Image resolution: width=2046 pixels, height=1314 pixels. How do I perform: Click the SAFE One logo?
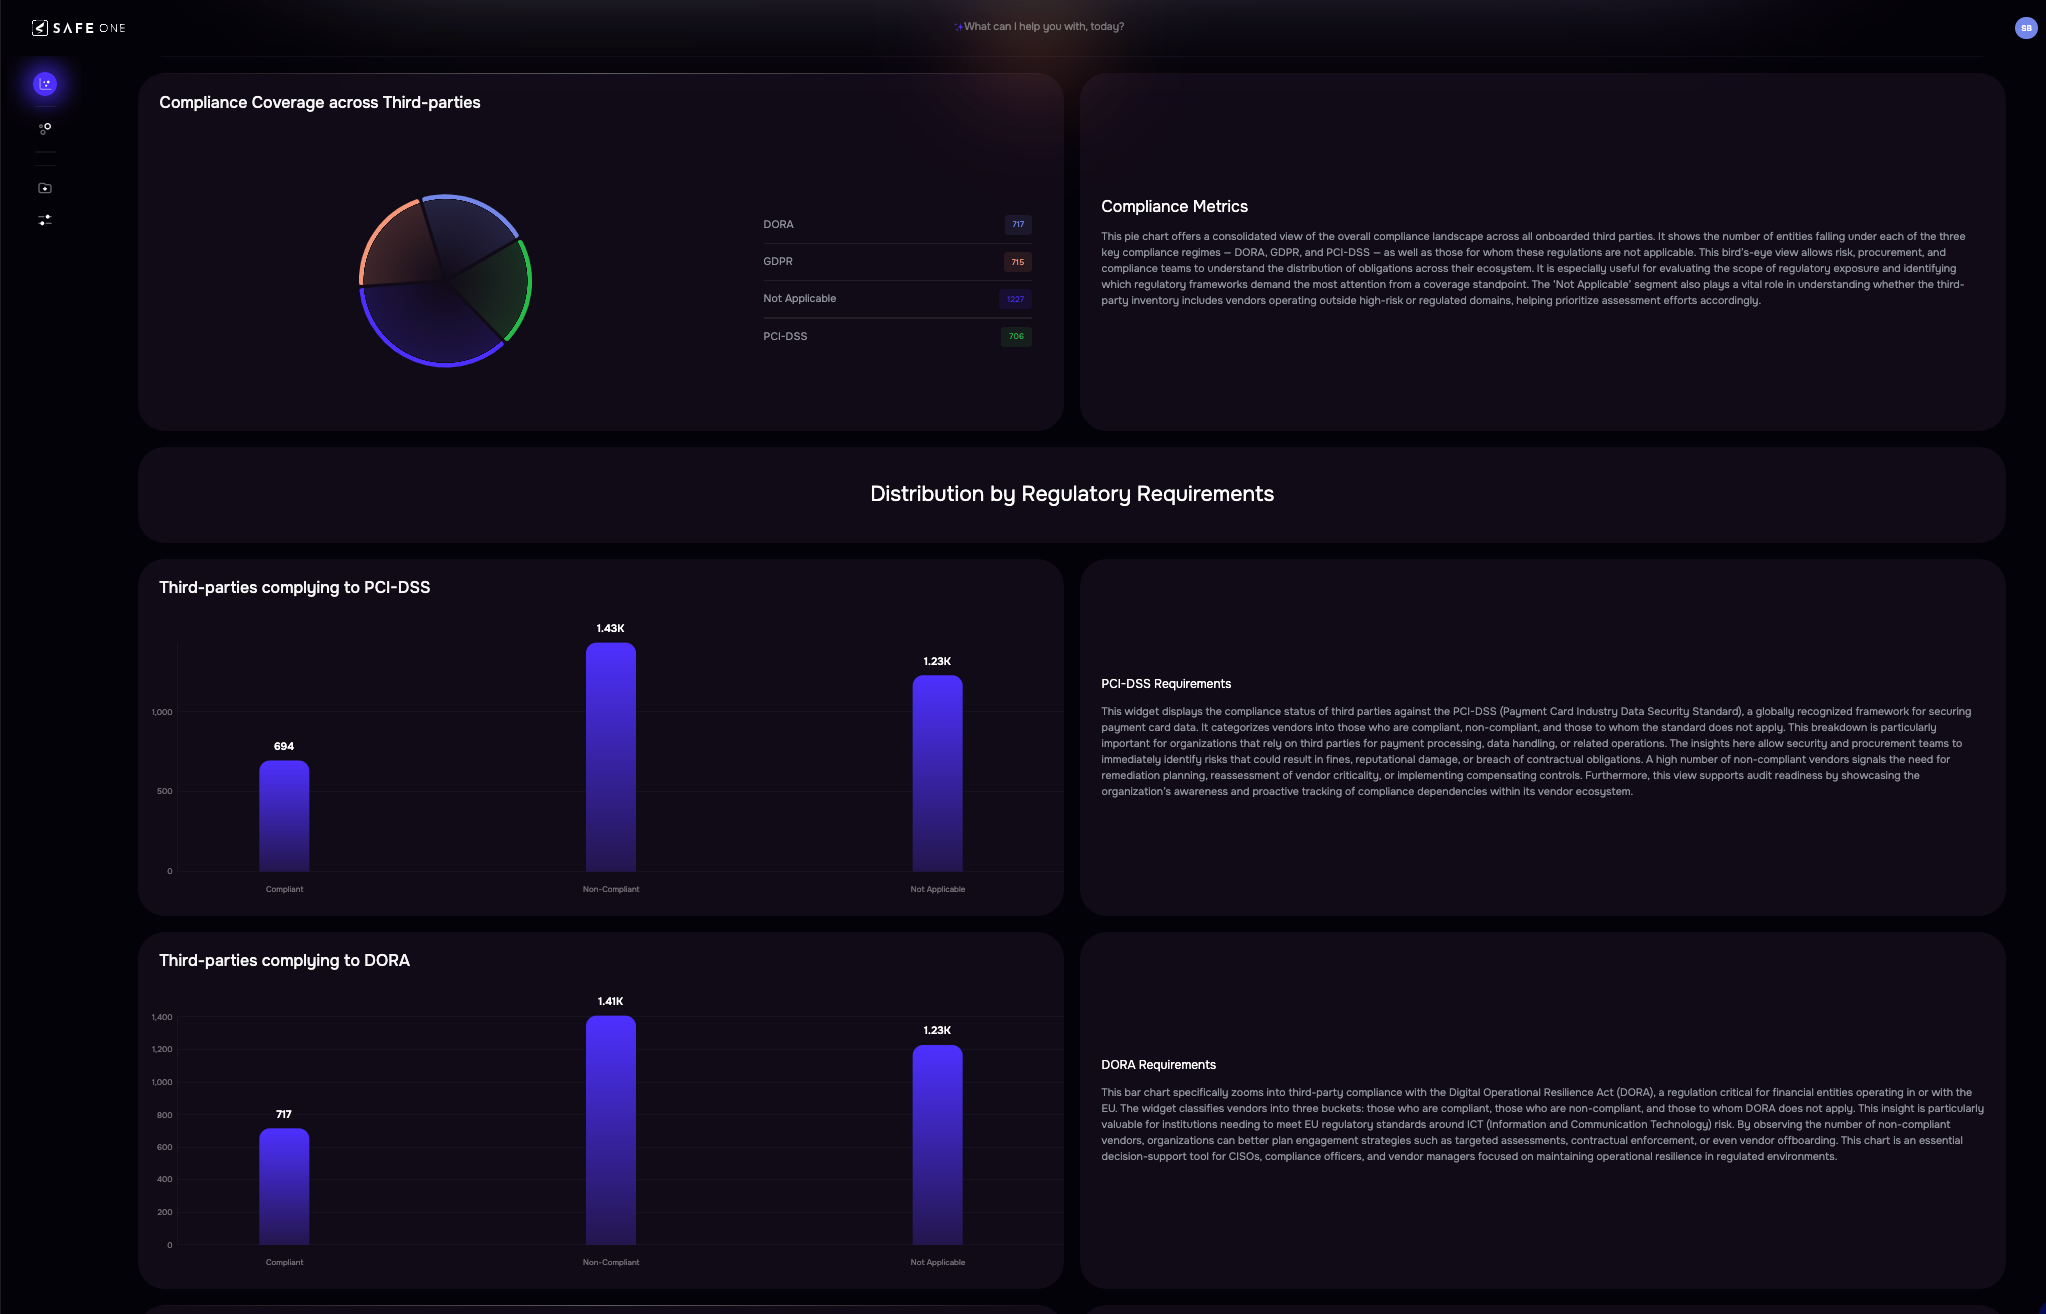(79, 28)
